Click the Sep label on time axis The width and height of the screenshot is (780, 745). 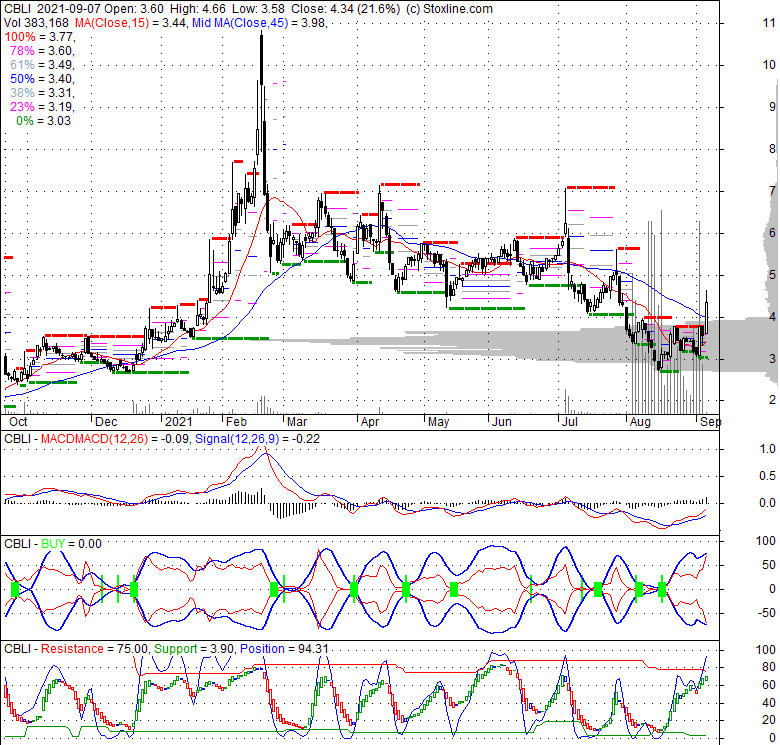coord(710,422)
